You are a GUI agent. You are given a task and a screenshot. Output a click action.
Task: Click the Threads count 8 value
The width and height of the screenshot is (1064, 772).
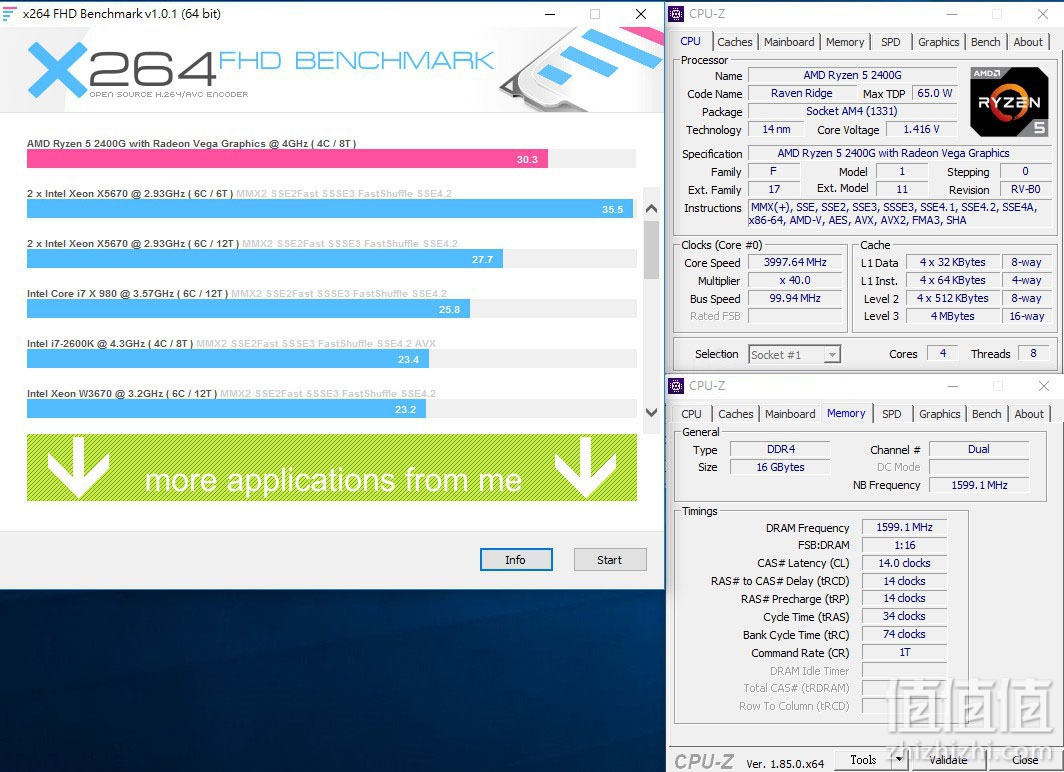(x=1033, y=353)
